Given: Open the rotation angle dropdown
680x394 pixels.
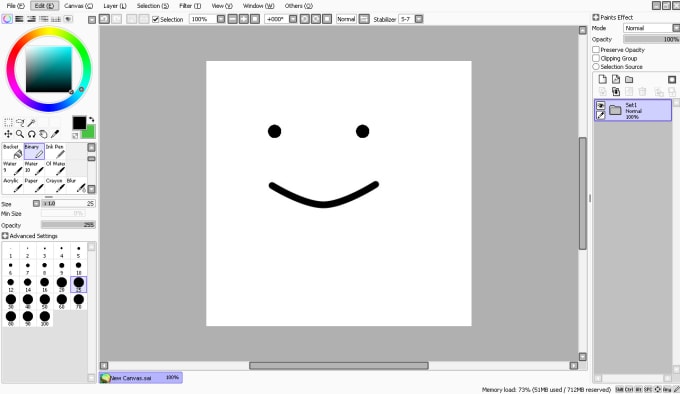Looking at the screenshot, I should pyautogui.click(x=293, y=19).
